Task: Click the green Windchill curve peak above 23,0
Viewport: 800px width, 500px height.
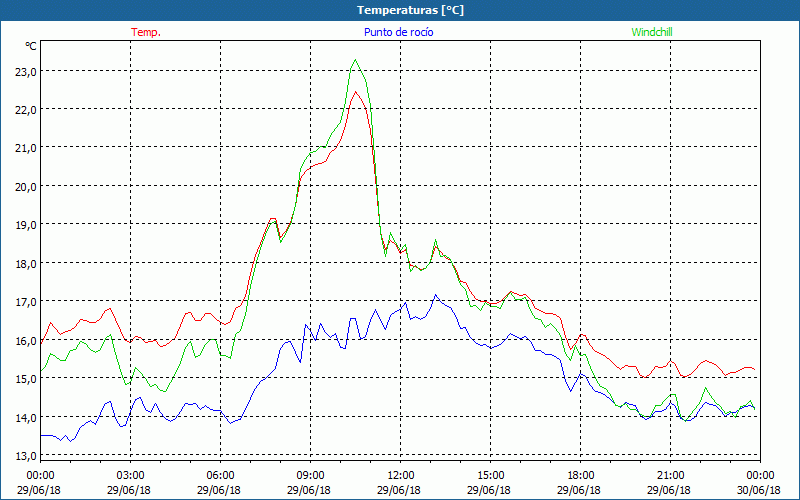Action: click(356, 60)
